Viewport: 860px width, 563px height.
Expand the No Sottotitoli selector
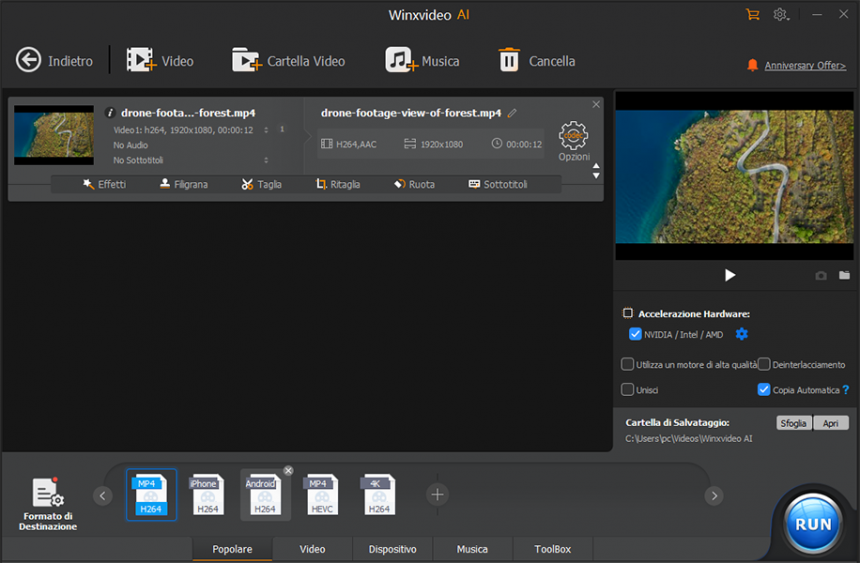[x=266, y=160]
